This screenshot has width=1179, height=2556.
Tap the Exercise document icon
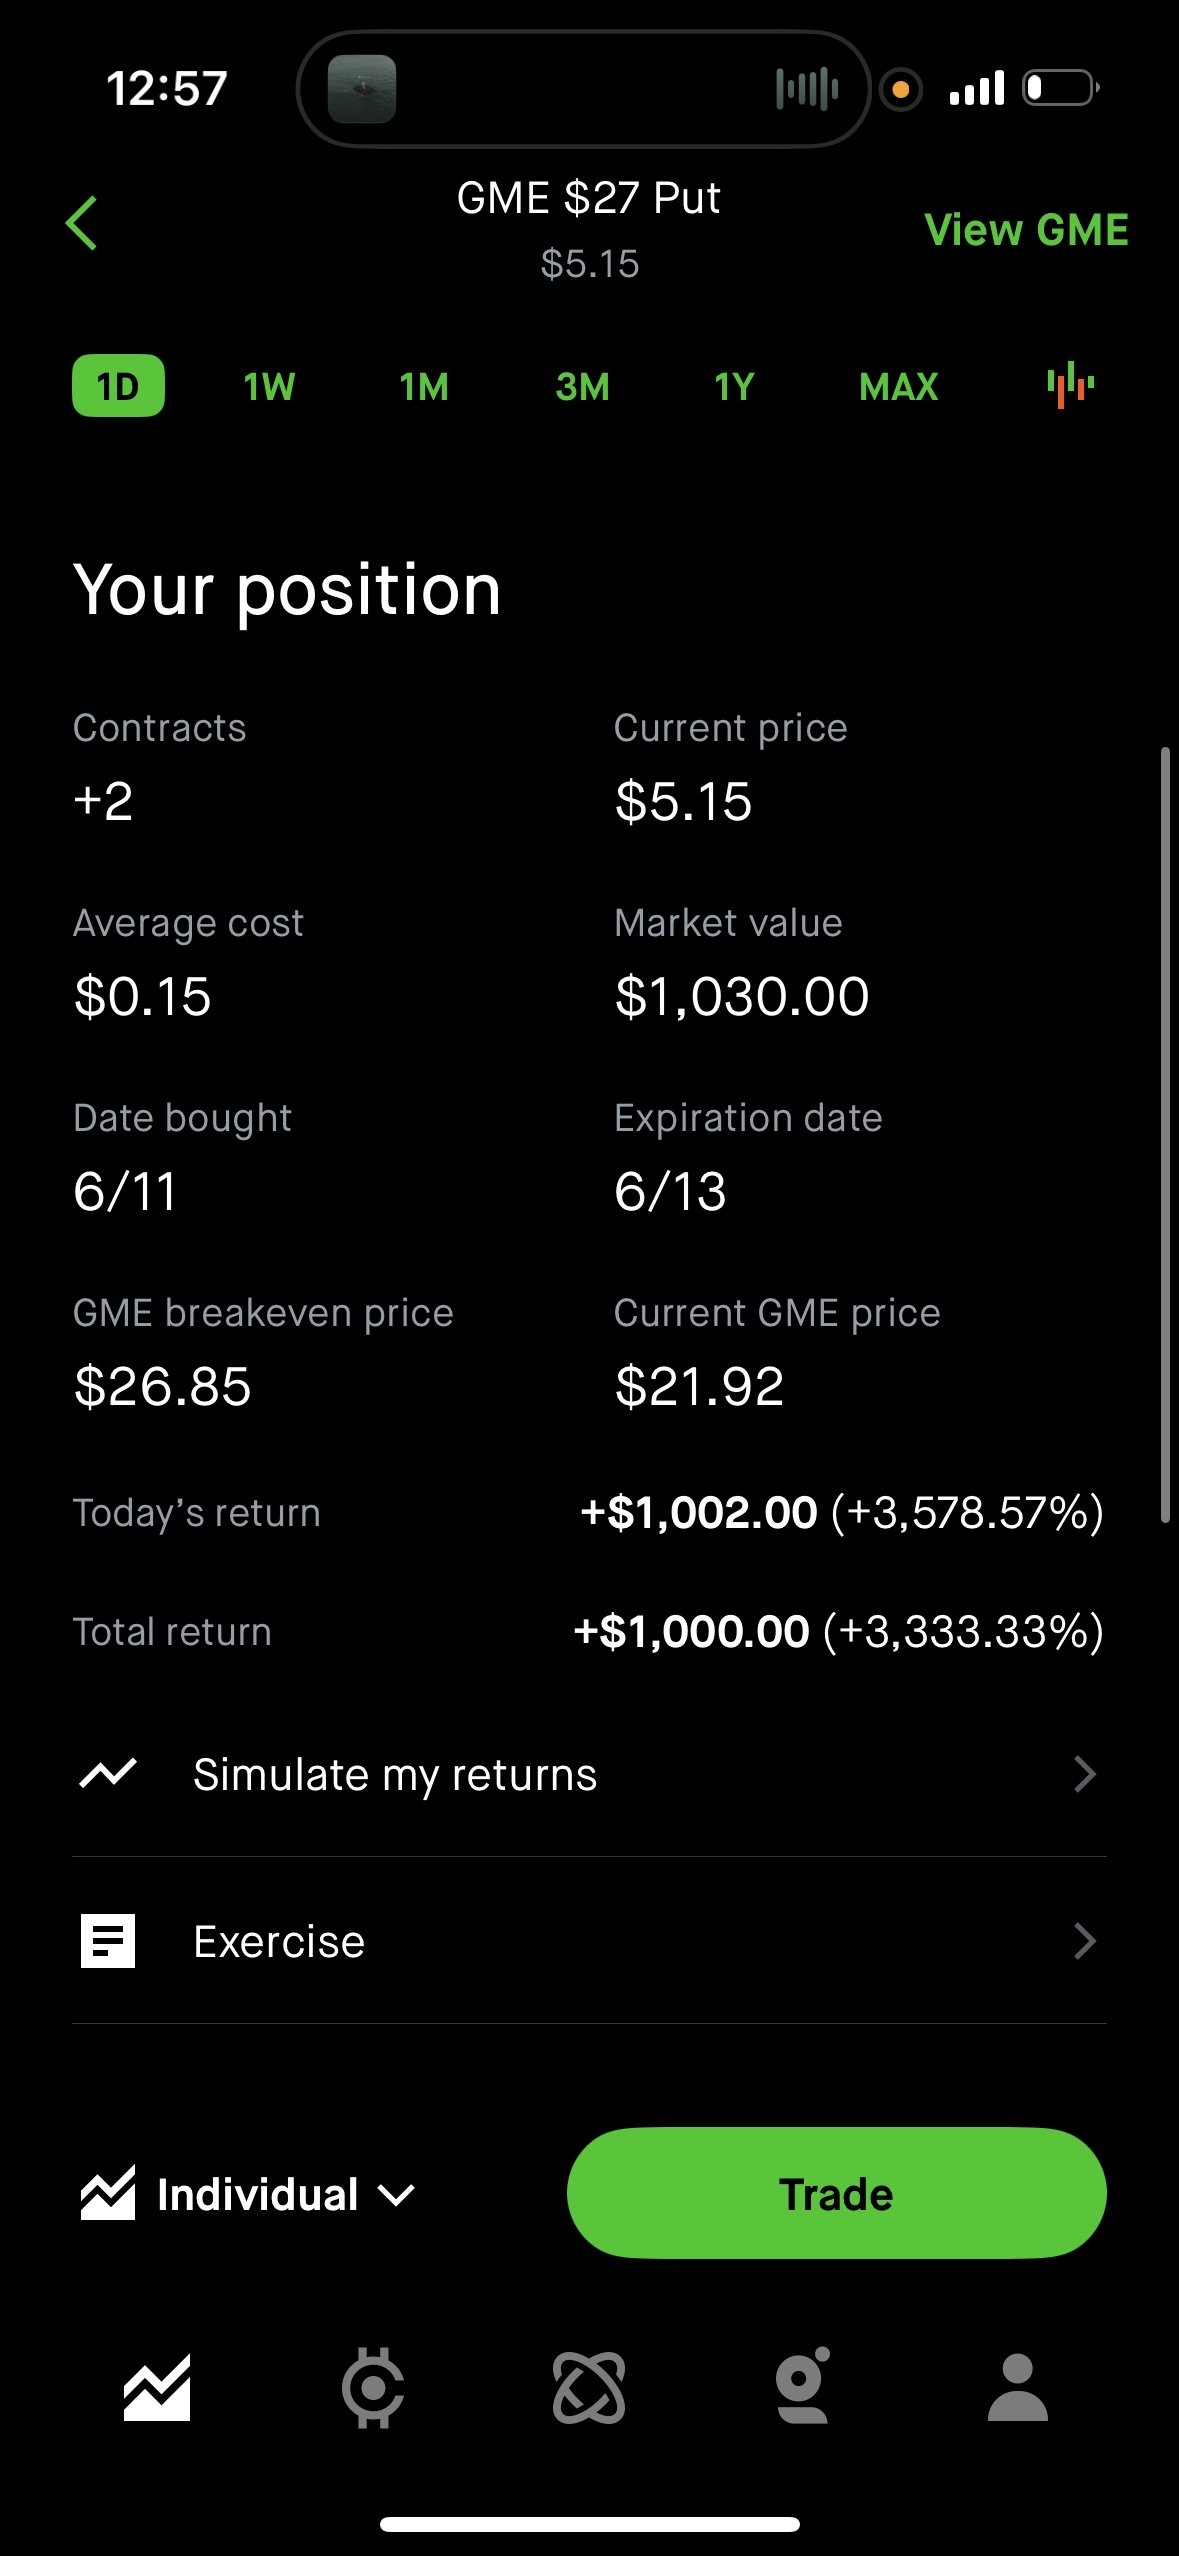[x=108, y=1941]
